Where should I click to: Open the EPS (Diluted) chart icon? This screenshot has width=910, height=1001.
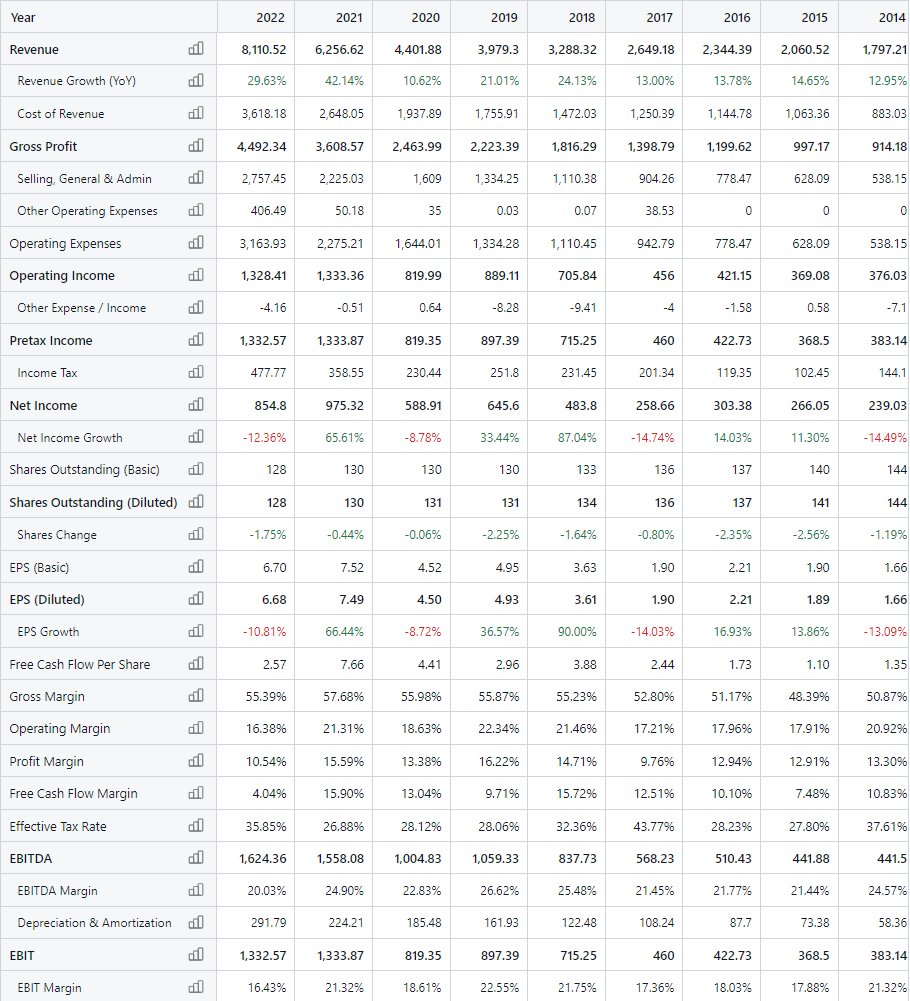196,599
